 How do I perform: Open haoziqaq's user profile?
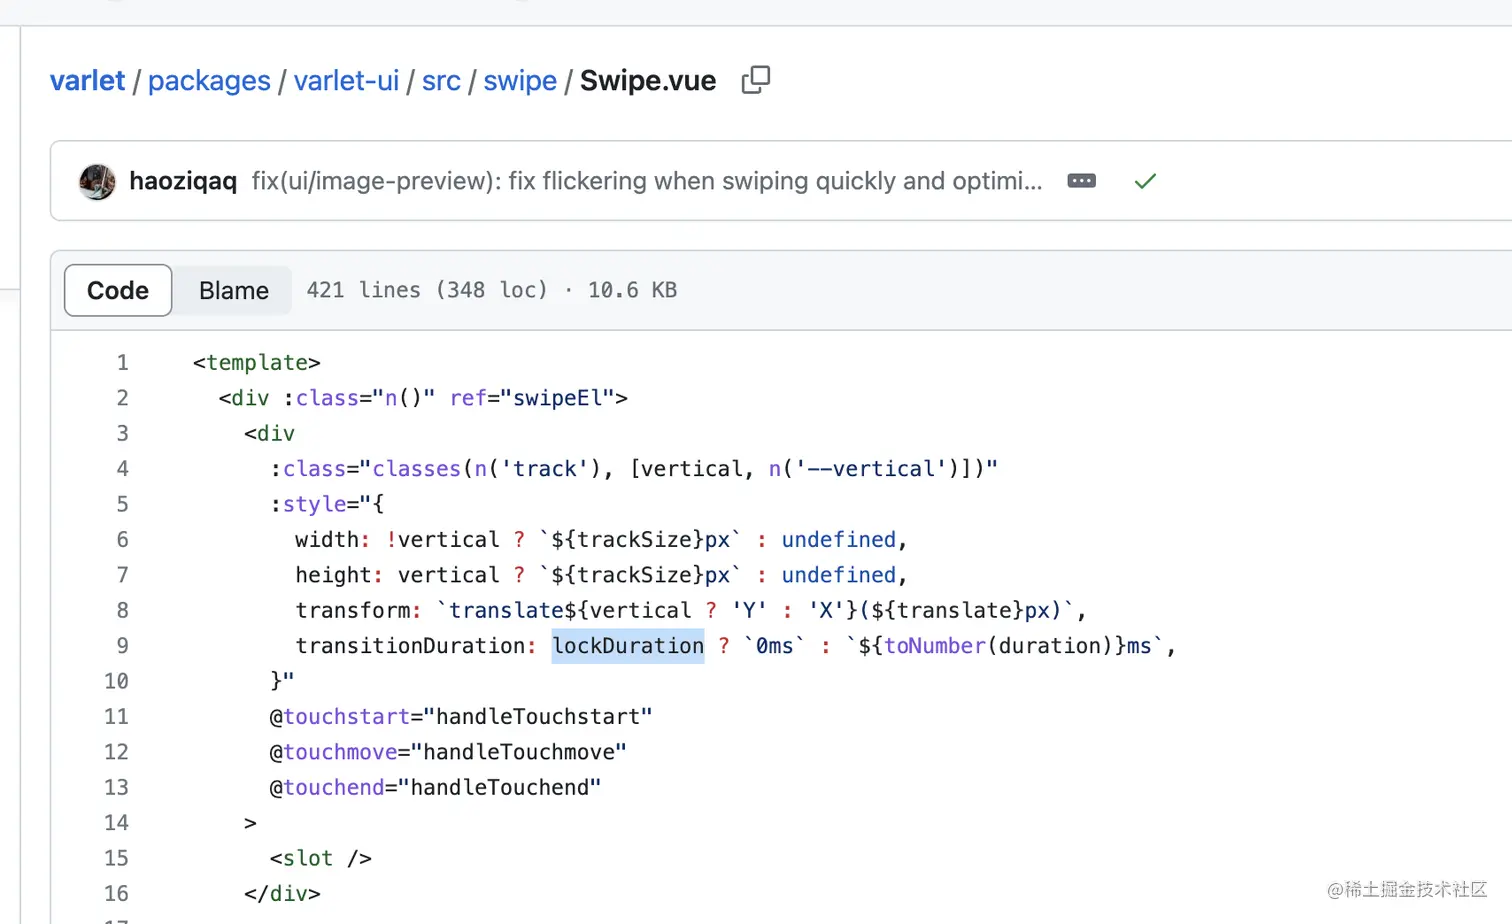pos(183,181)
